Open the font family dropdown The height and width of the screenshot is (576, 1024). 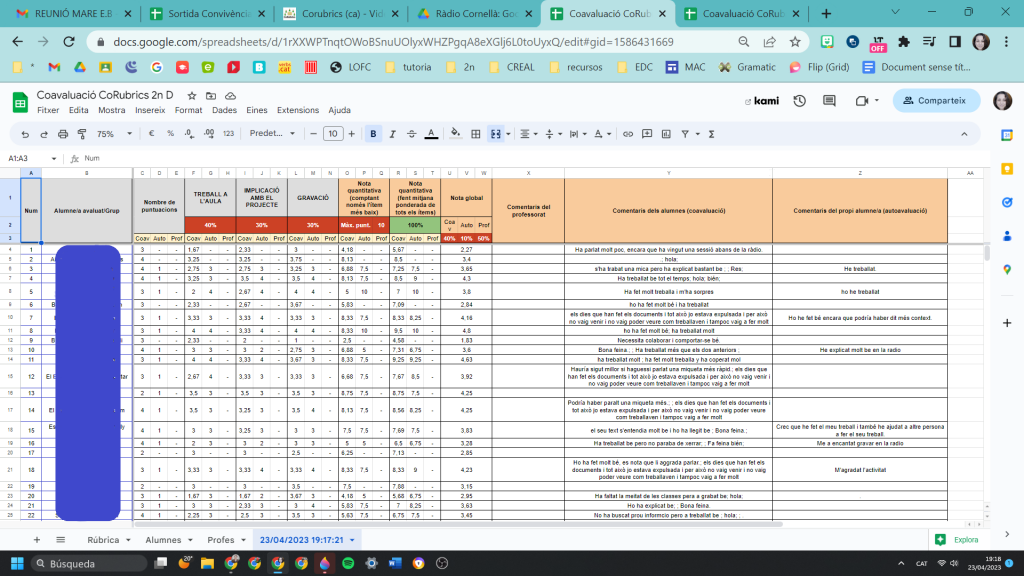pos(270,133)
